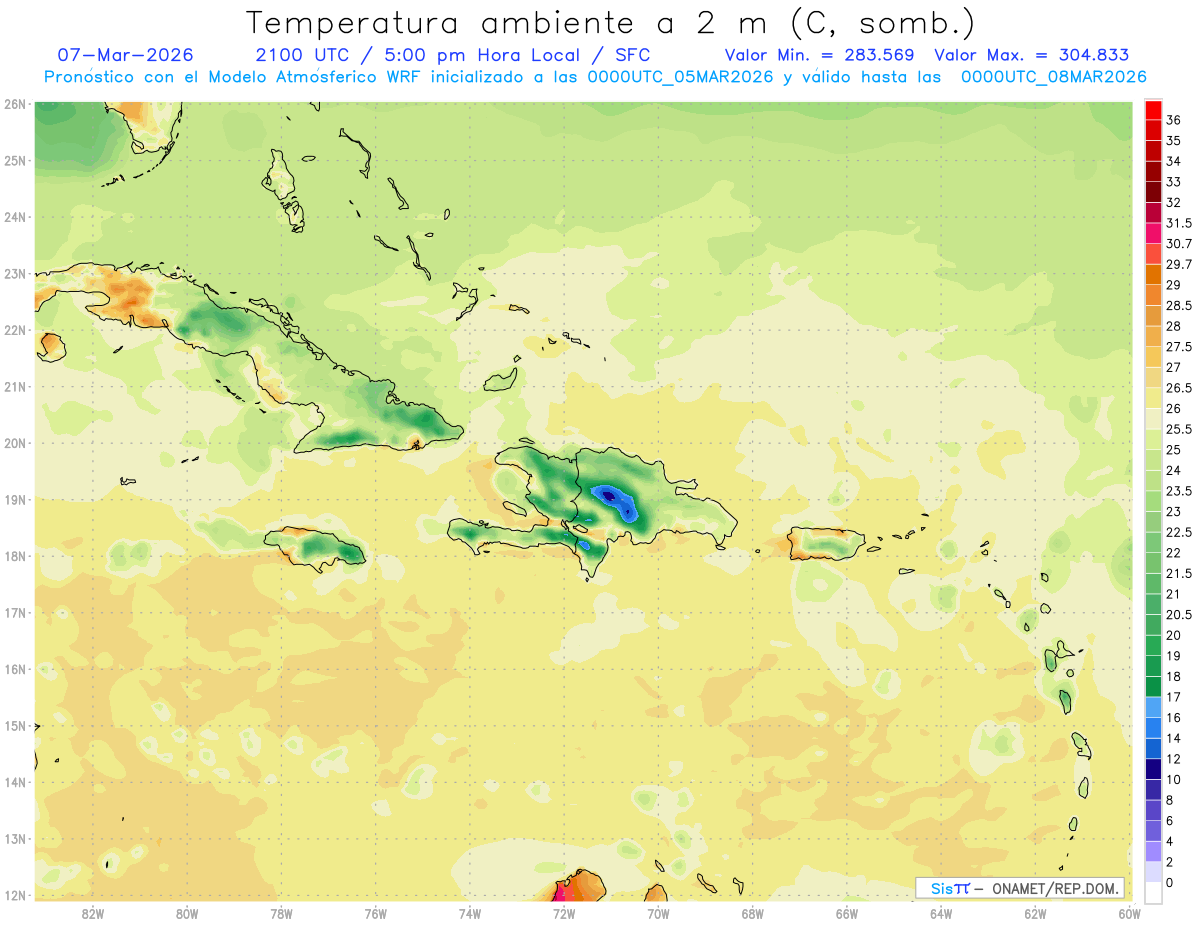The width and height of the screenshot is (1200, 927).
Task: Click the 76W longitude axis label
Action: pos(375,913)
